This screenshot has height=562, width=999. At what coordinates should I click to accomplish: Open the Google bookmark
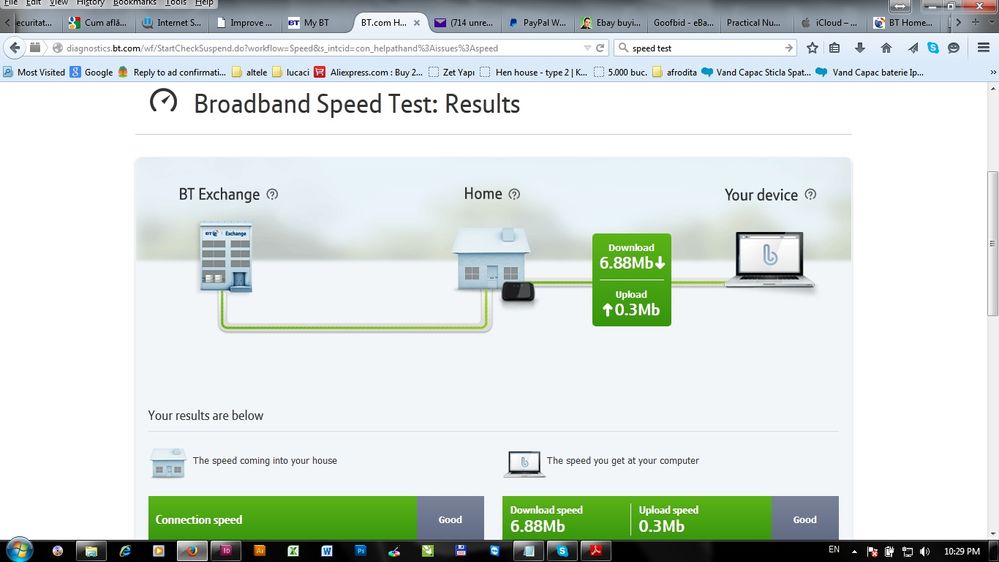(92, 72)
